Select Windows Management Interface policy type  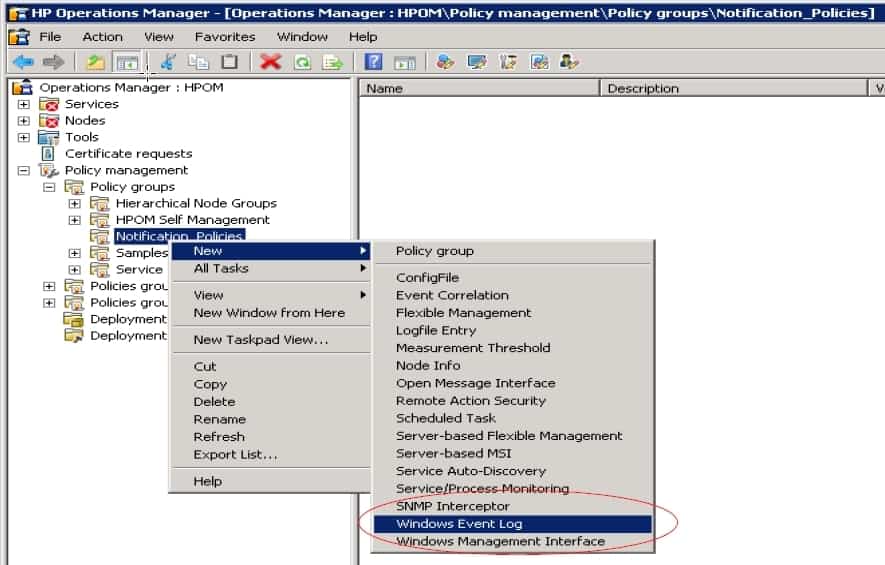pos(512,541)
